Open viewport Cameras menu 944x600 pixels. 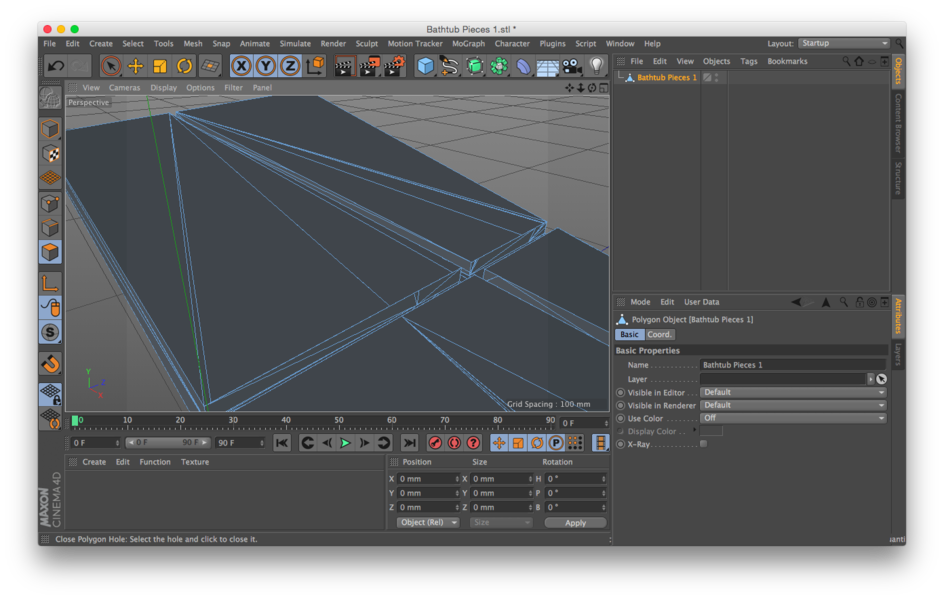coord(125,87)
